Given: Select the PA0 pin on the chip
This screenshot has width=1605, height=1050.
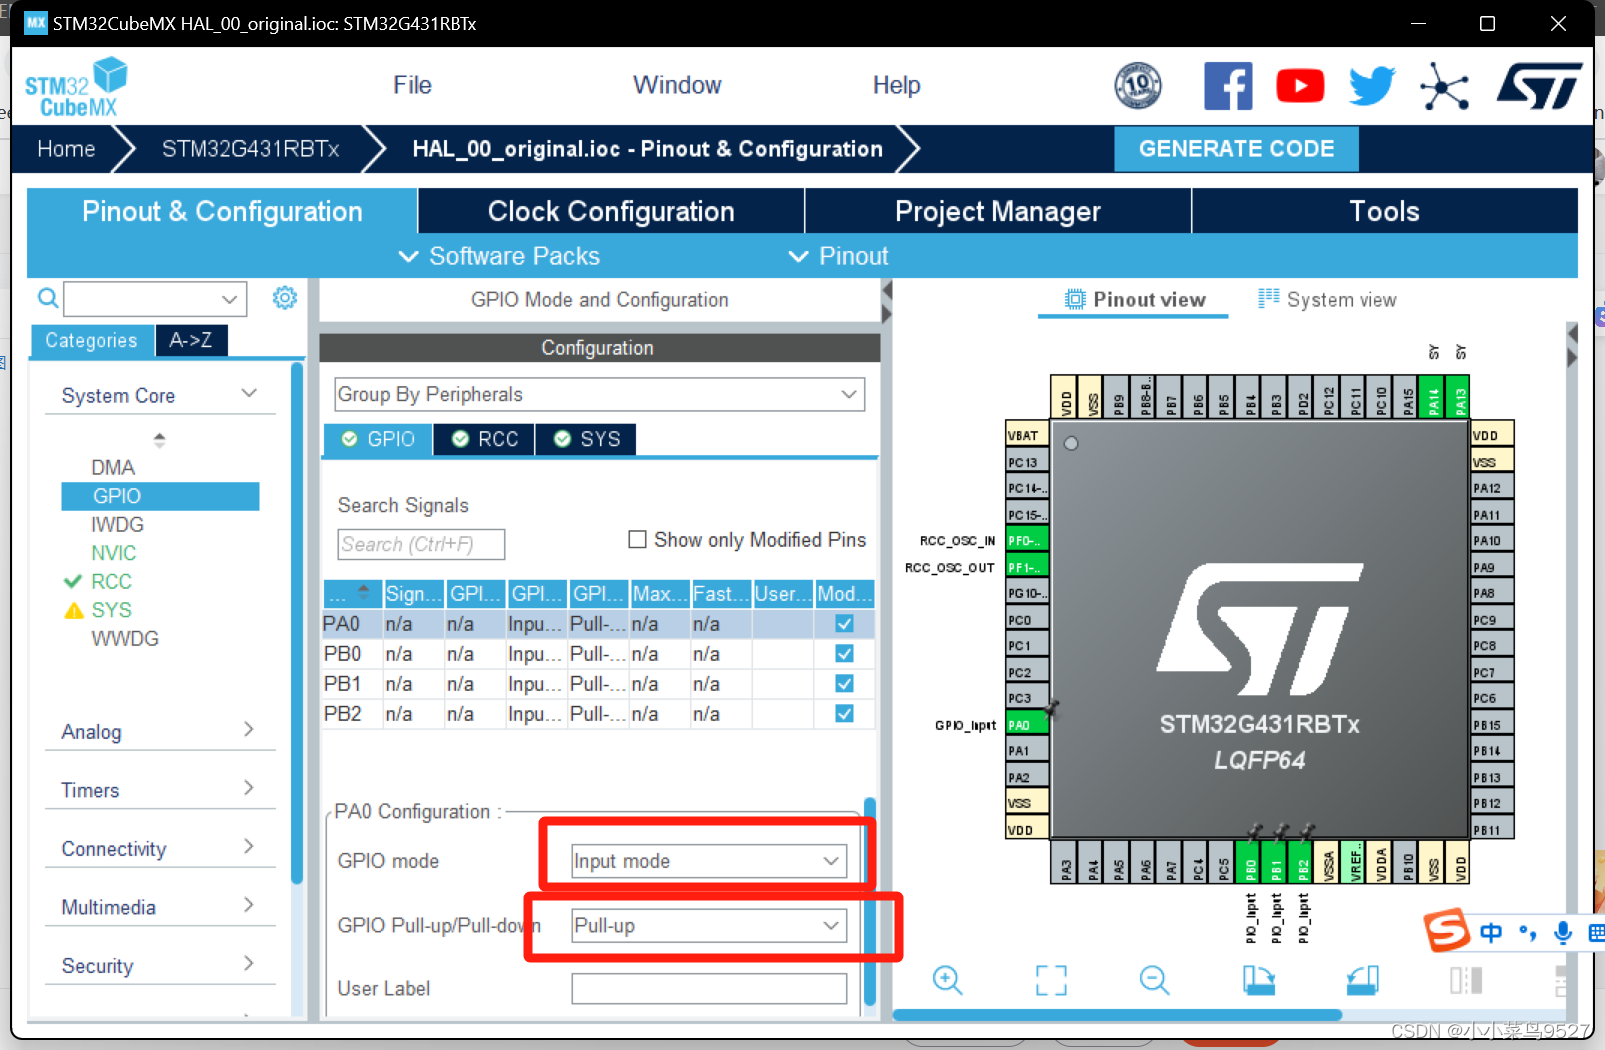Looking at the screenshot, I should [x=1026, y=725].
